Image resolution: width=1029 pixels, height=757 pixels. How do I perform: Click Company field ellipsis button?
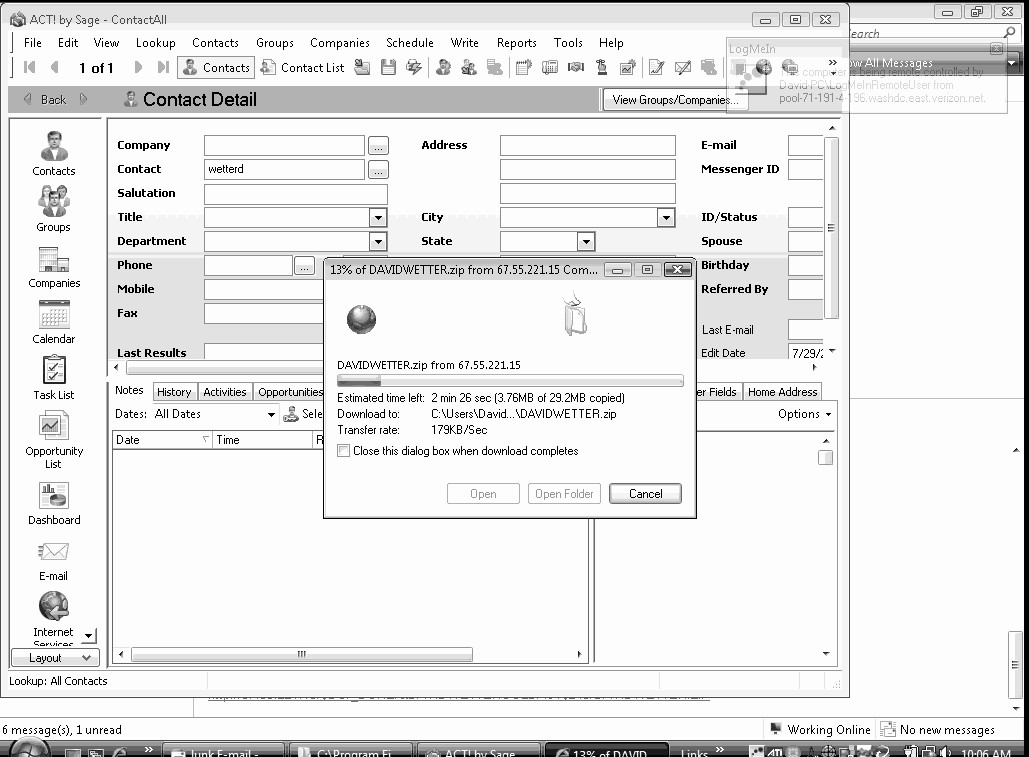point(378,146)
